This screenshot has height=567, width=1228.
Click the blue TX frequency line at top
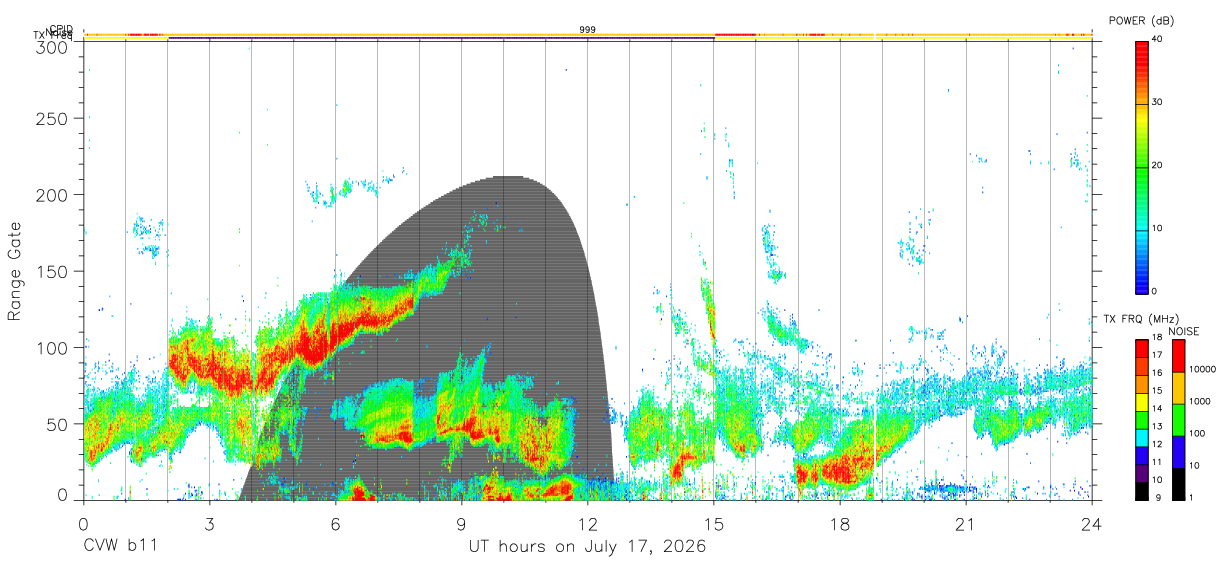441,38
